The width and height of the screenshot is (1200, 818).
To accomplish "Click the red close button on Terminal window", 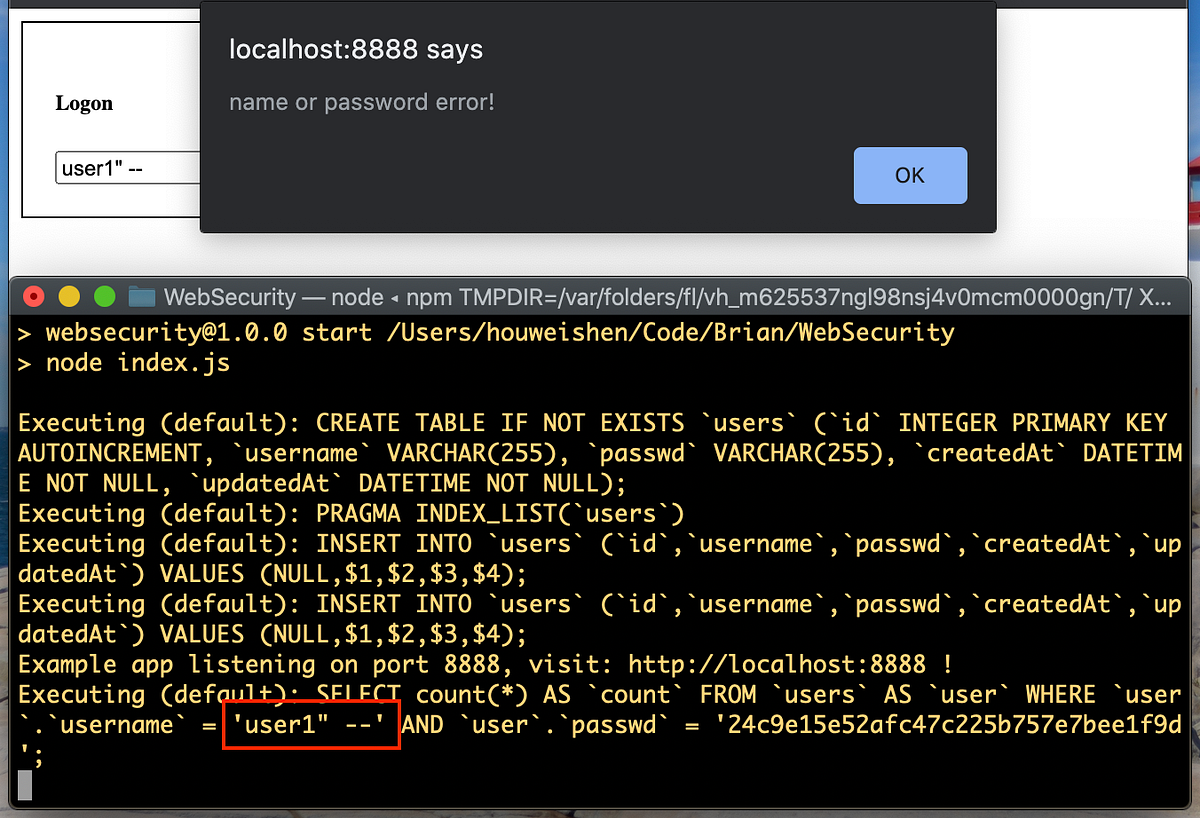I will [x=33, y=296].
